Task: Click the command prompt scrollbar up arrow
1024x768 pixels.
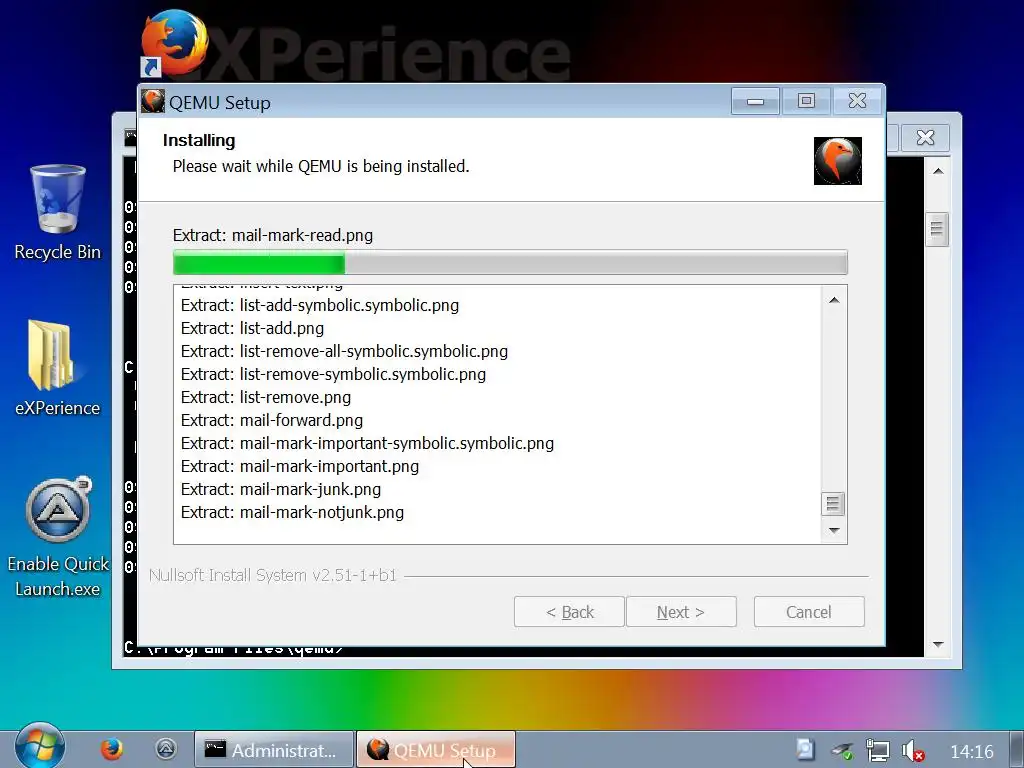Action: click(938, 171)
